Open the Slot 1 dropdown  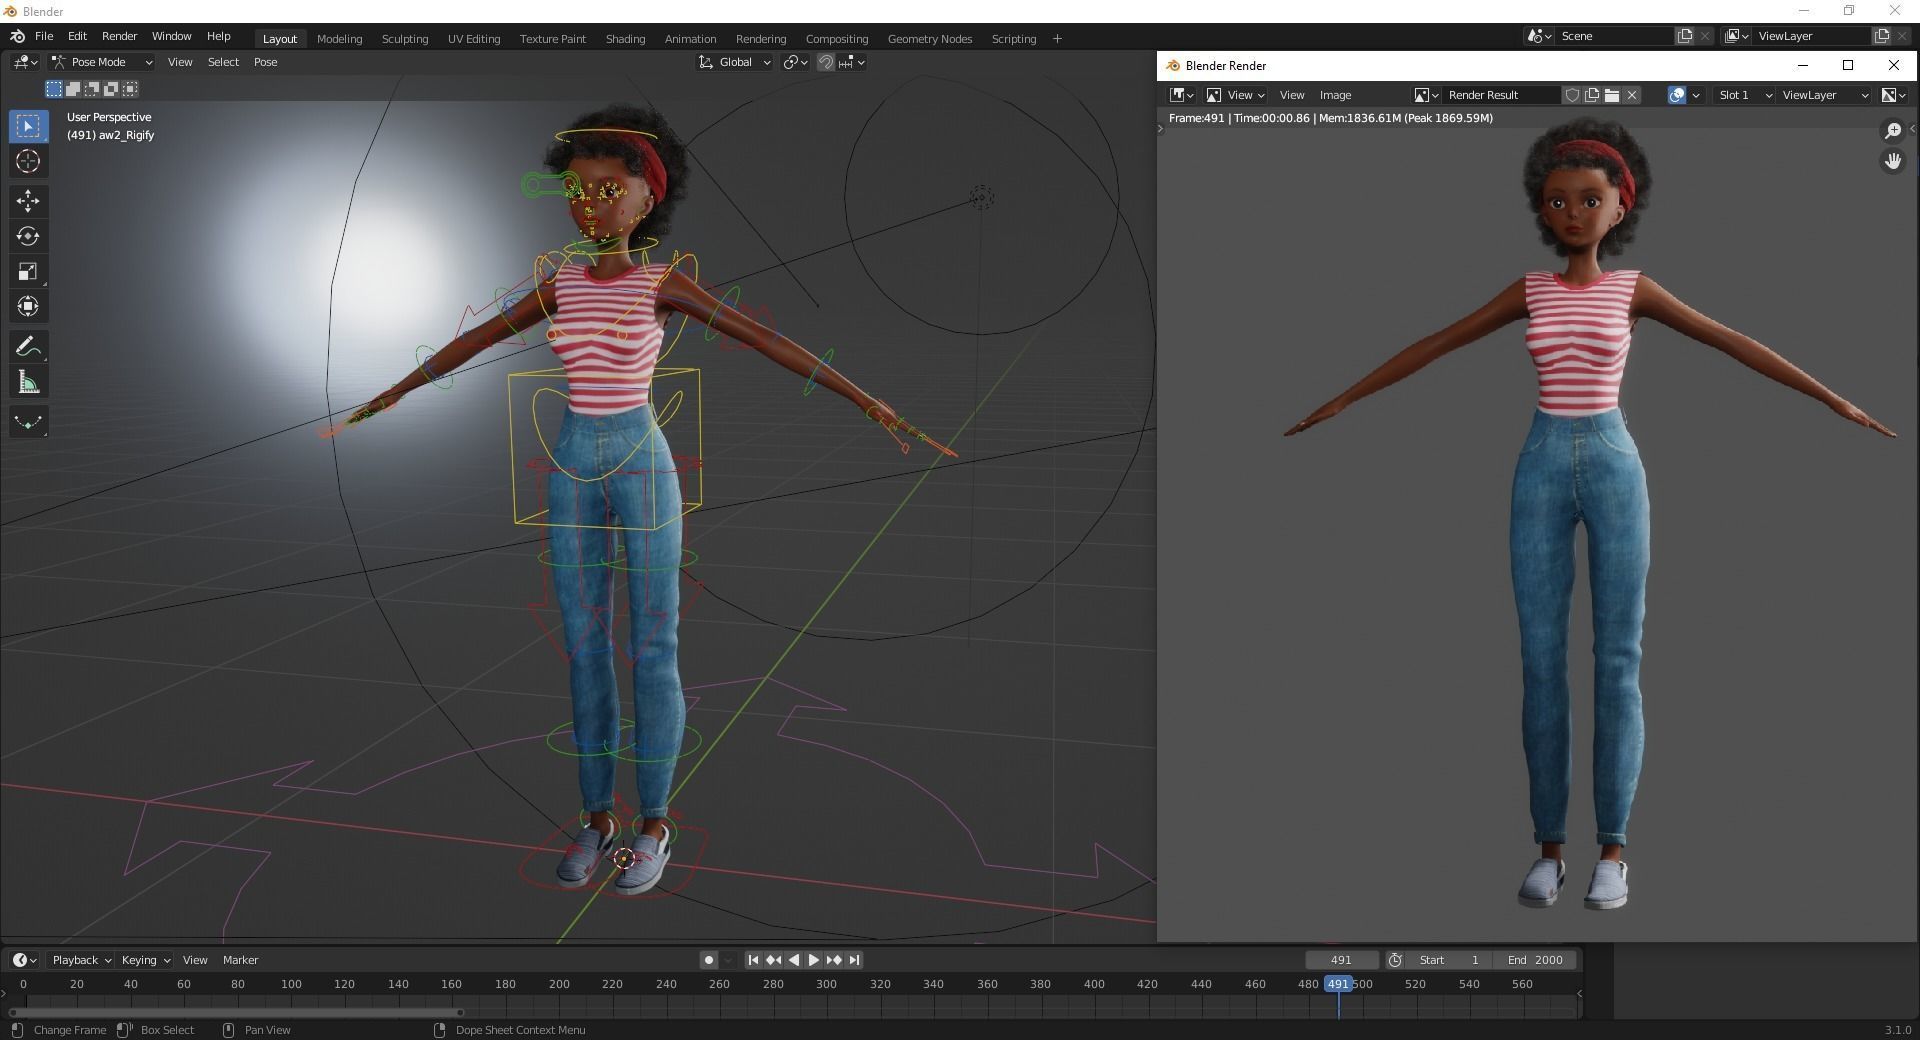[x=1744, y=95]
